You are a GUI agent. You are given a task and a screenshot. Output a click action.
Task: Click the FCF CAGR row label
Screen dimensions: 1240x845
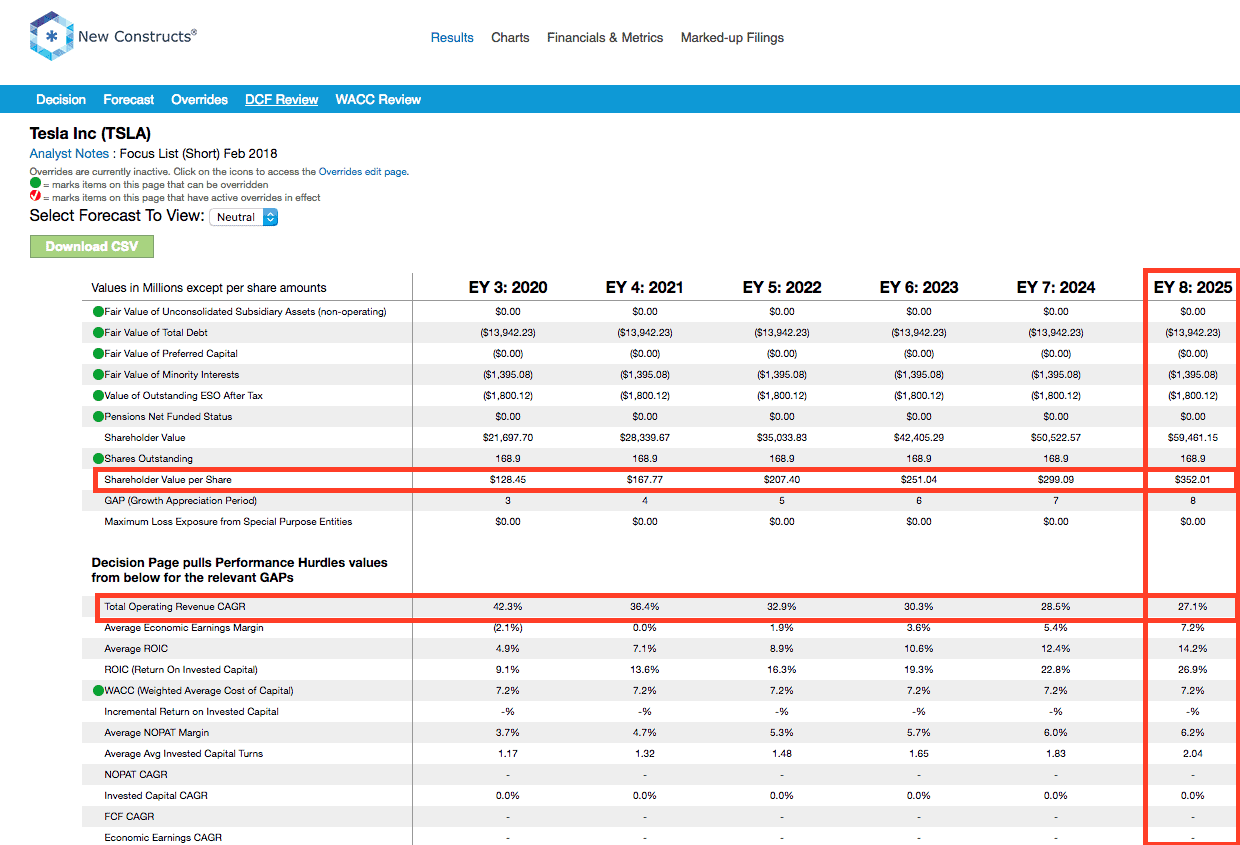tap(129, 816)
